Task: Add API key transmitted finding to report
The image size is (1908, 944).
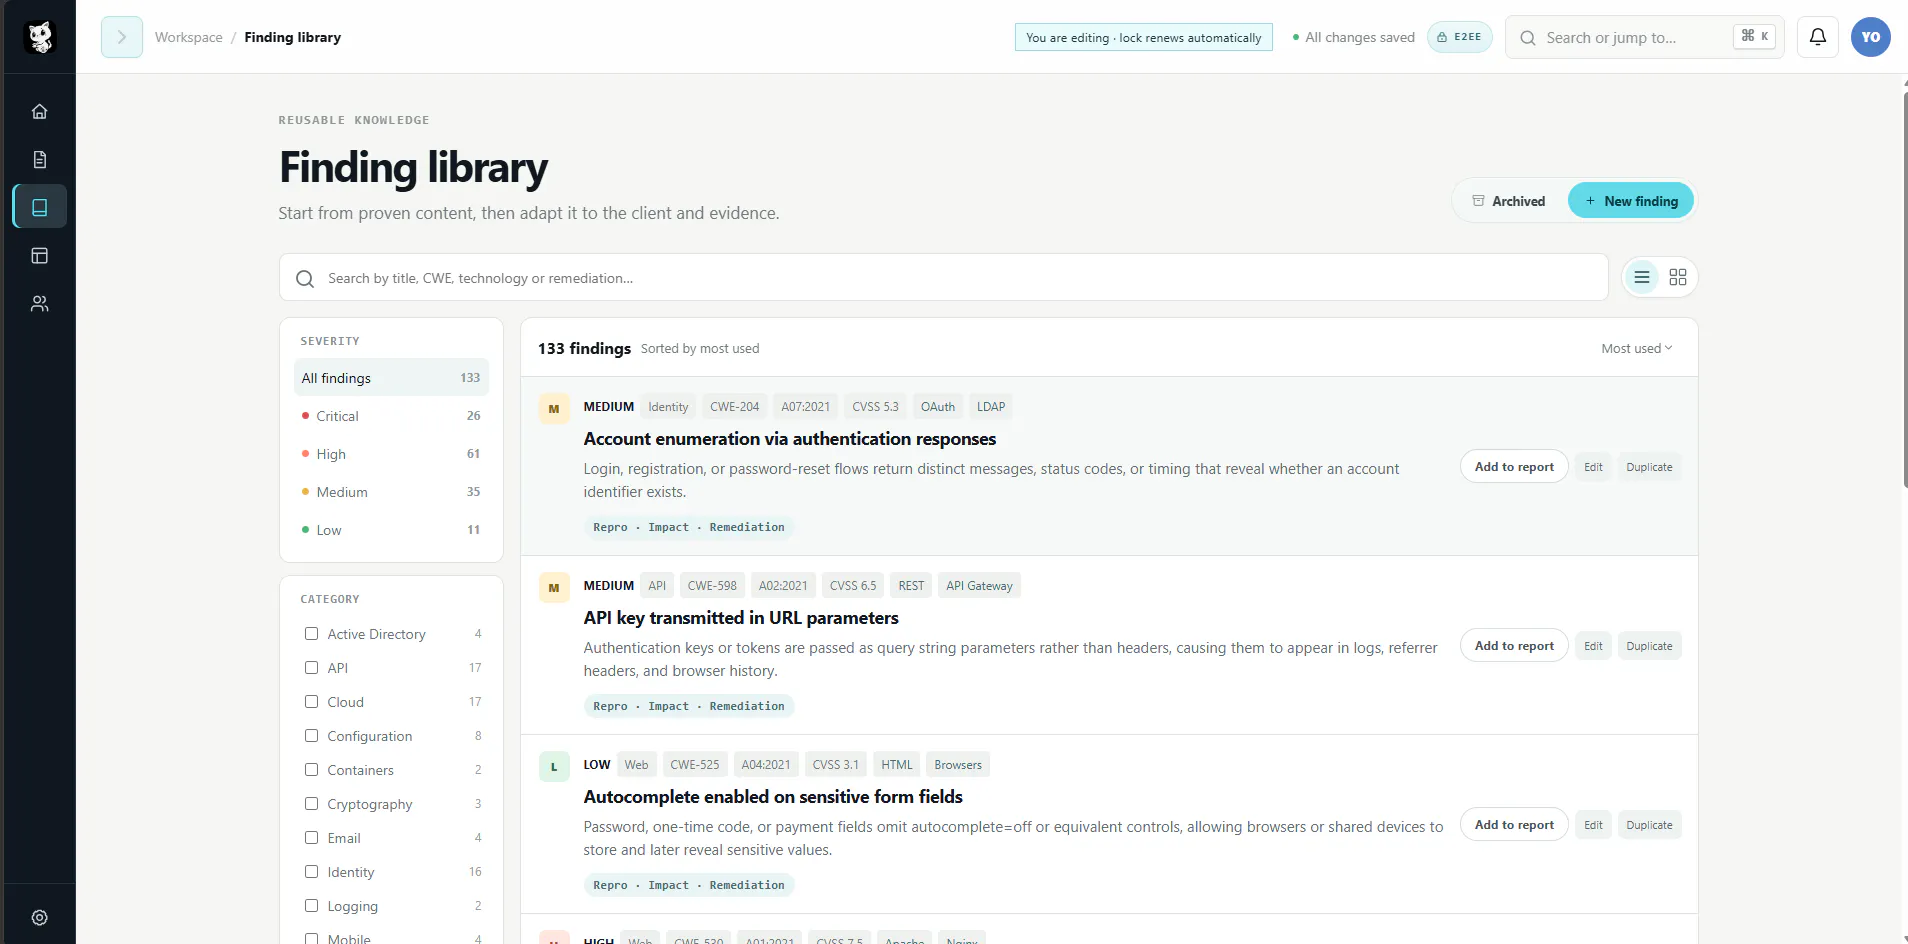Action: (x=1514, y=645)
